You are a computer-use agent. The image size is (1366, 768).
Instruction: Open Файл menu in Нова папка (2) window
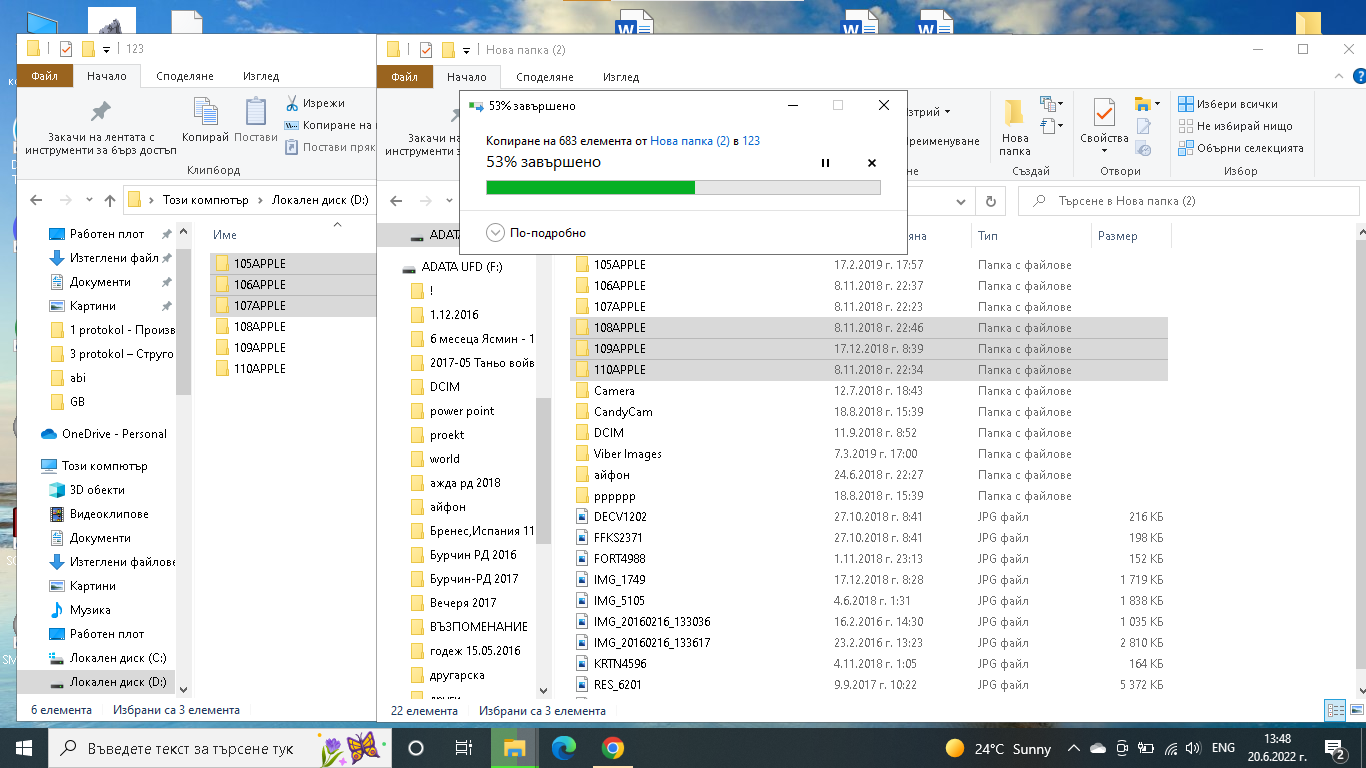click(404, 77)
